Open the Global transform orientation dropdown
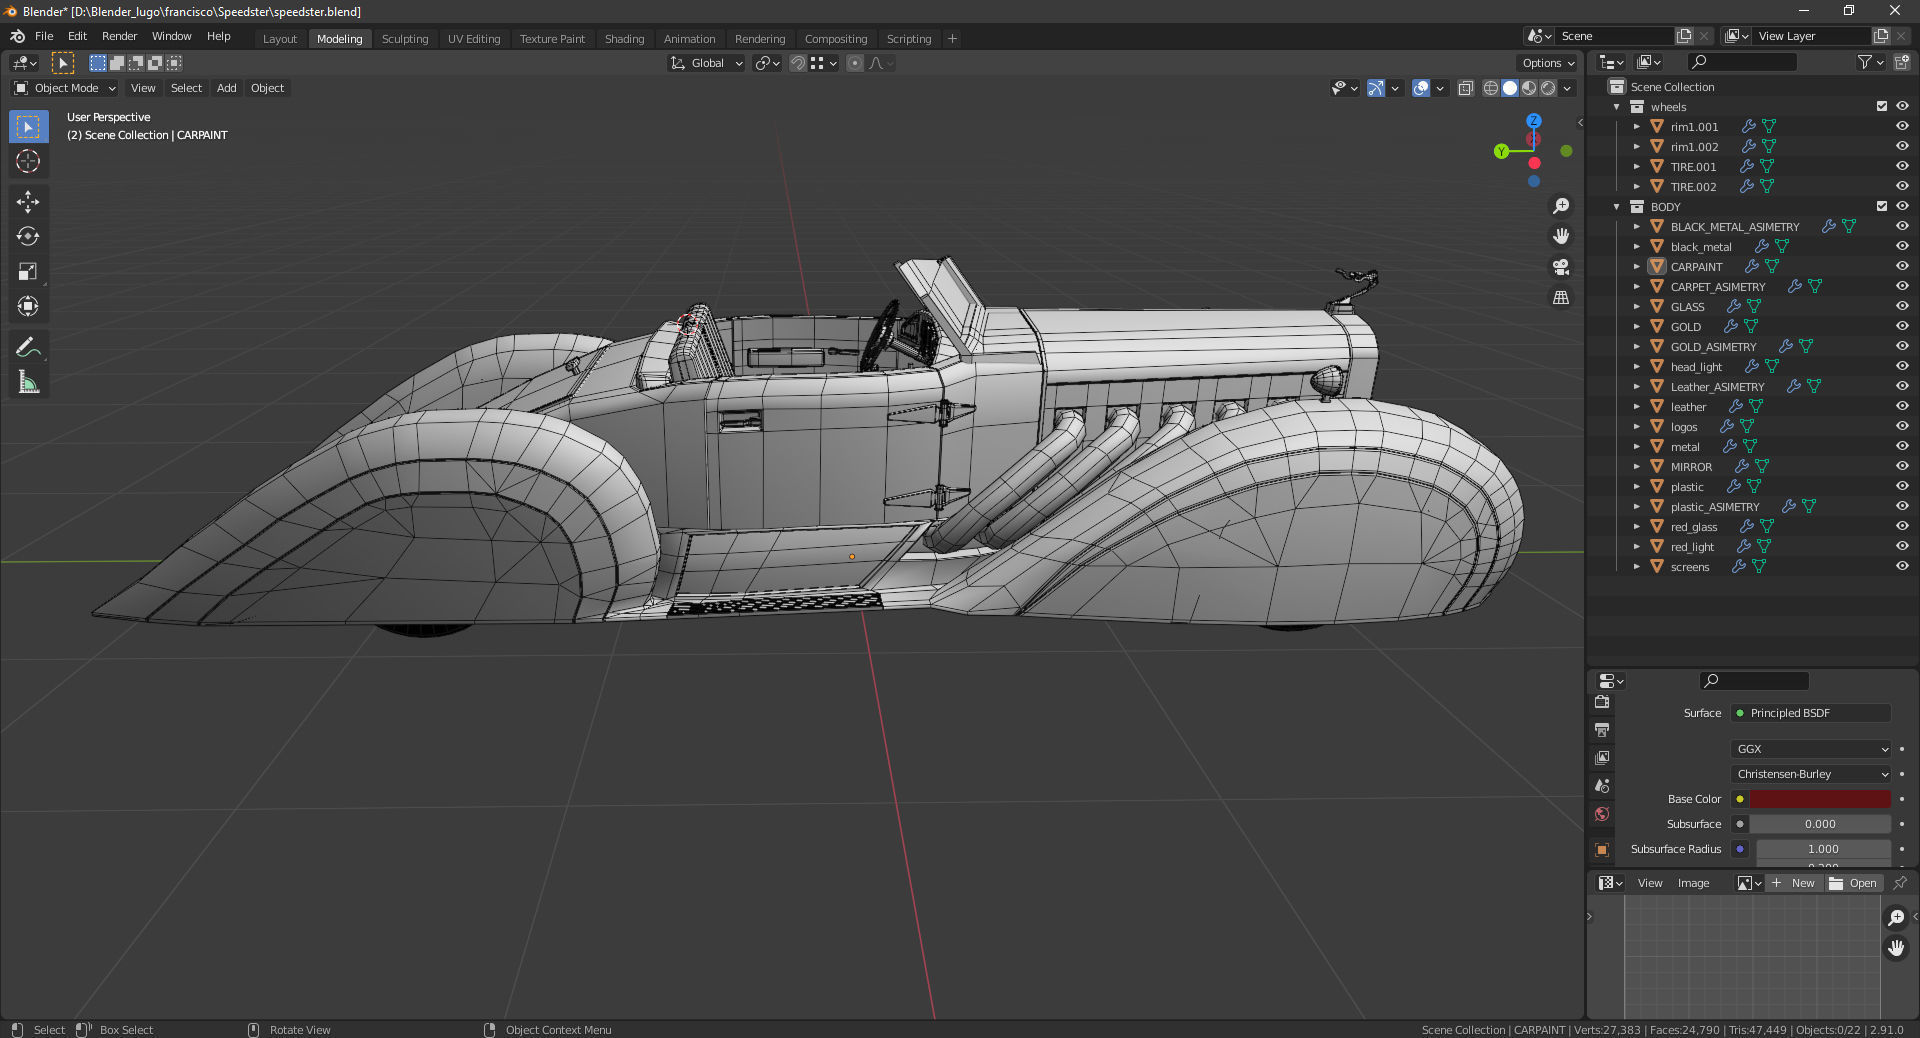Viewport: 1920px width, 1038px height. tap(706, 63)
